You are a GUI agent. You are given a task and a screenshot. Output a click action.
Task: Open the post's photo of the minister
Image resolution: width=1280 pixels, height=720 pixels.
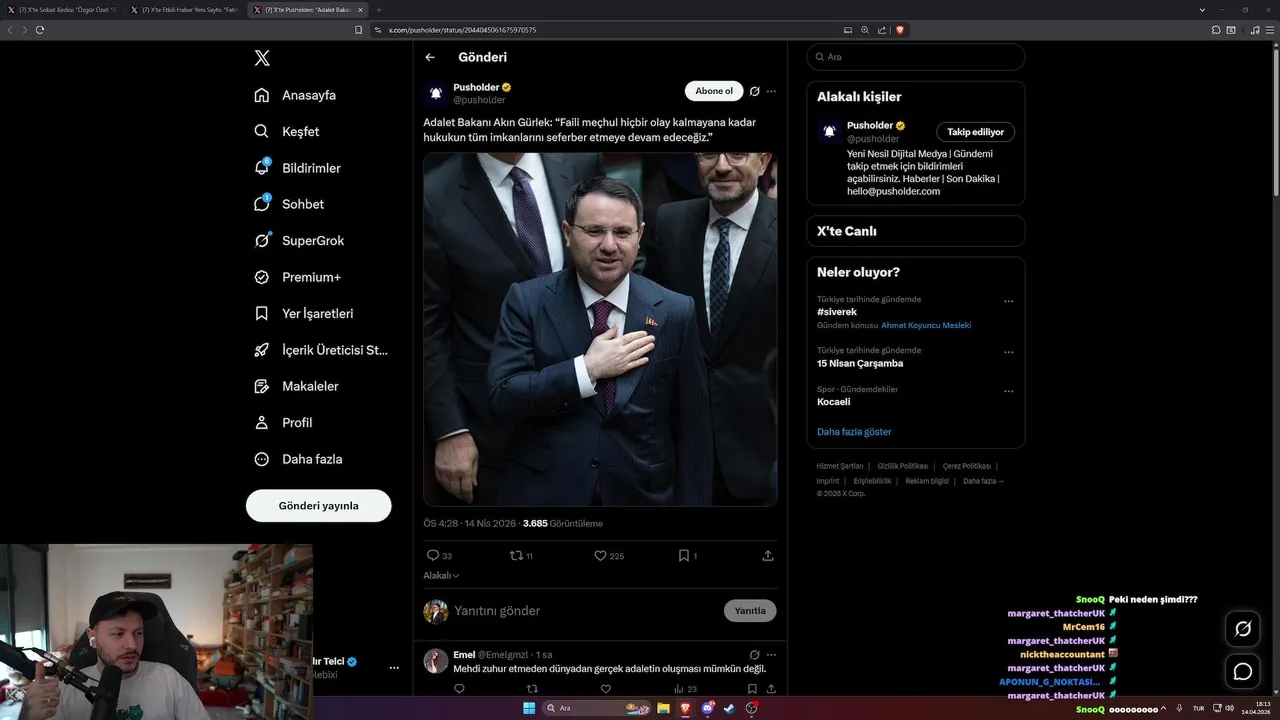coord(600,329)
